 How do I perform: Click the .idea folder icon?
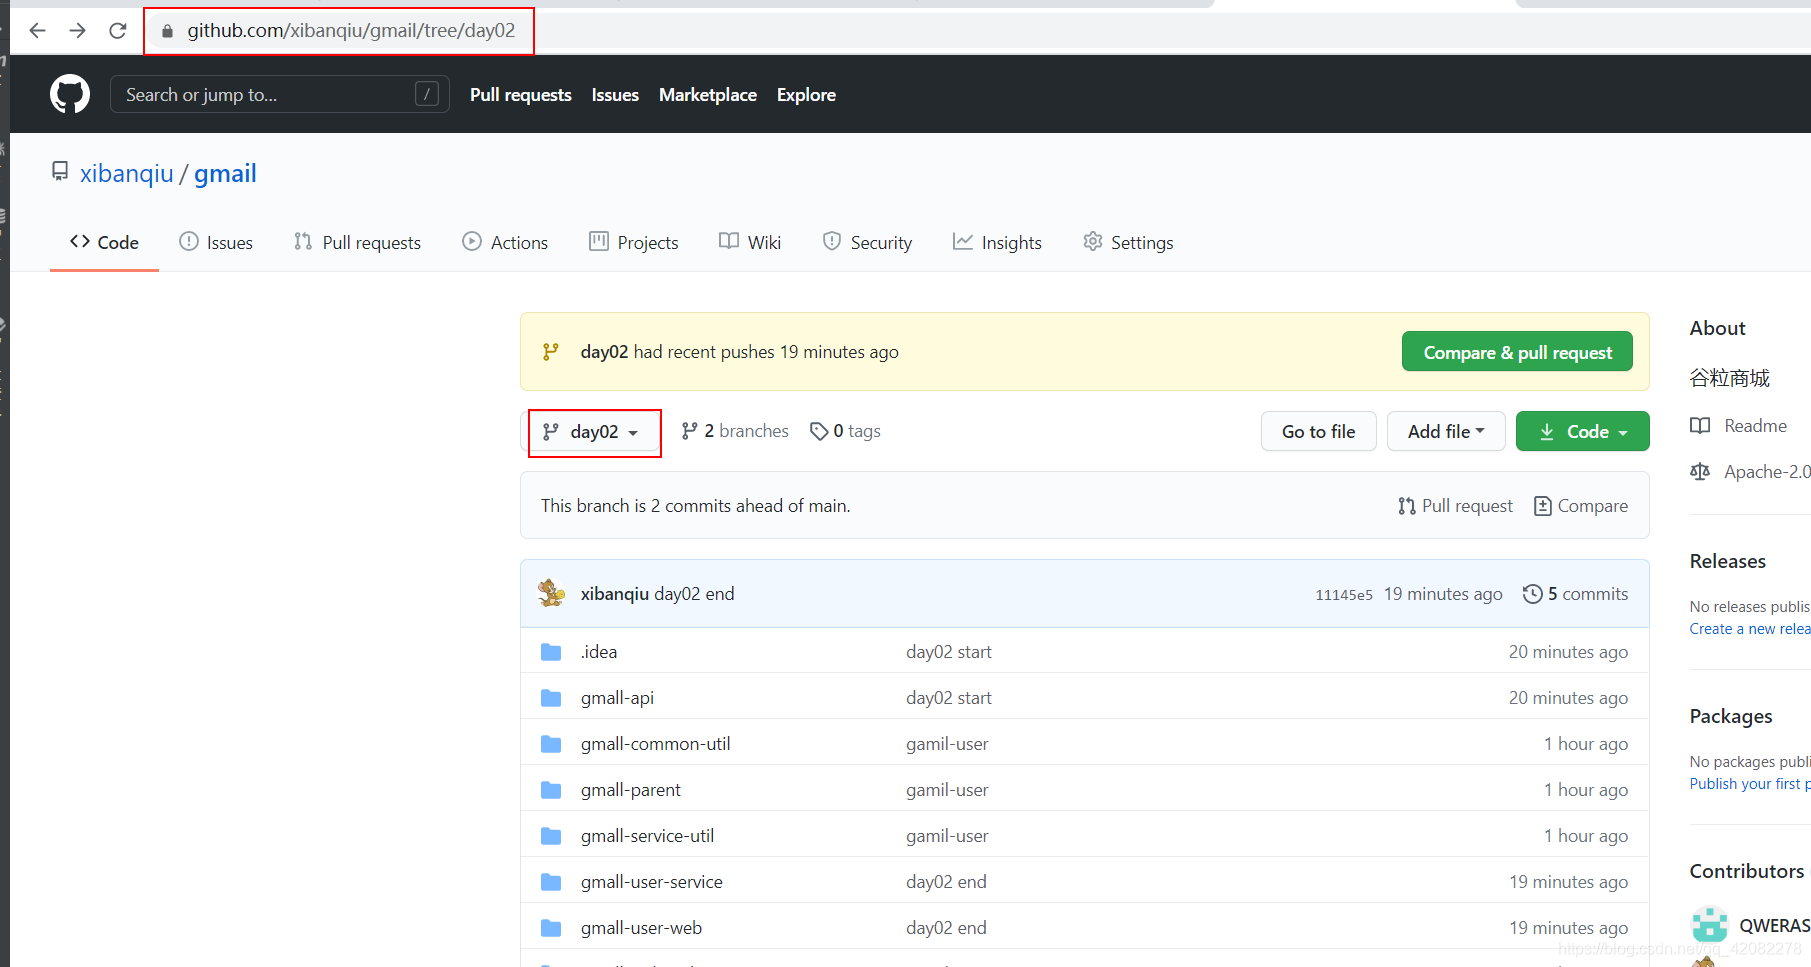pyautogui.click(x=551, y=652)
